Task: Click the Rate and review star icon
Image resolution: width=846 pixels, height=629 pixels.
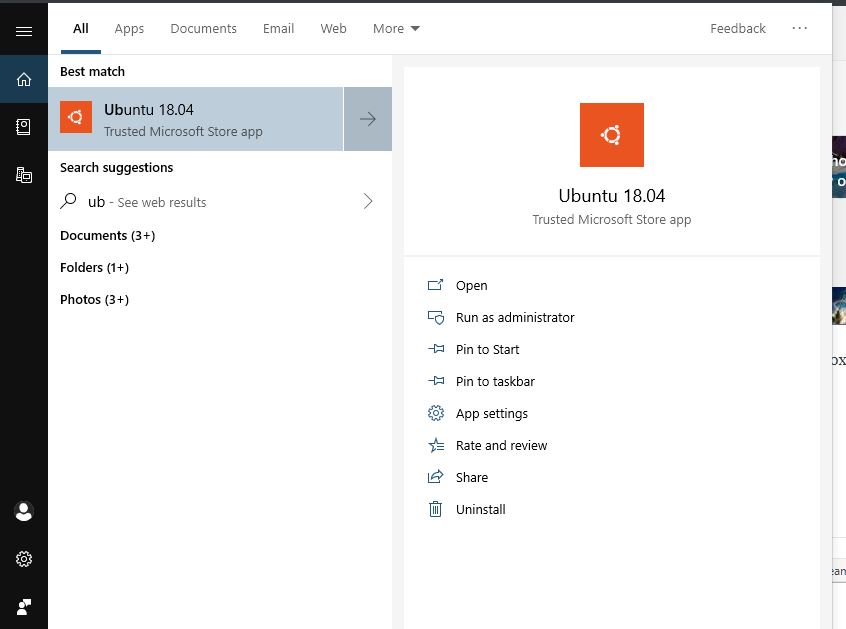Action: point(435,445)
